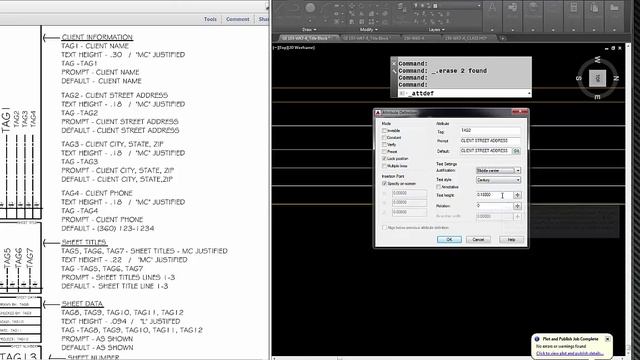Click Help in Attribute Definition dialog

tap(511, 240)
